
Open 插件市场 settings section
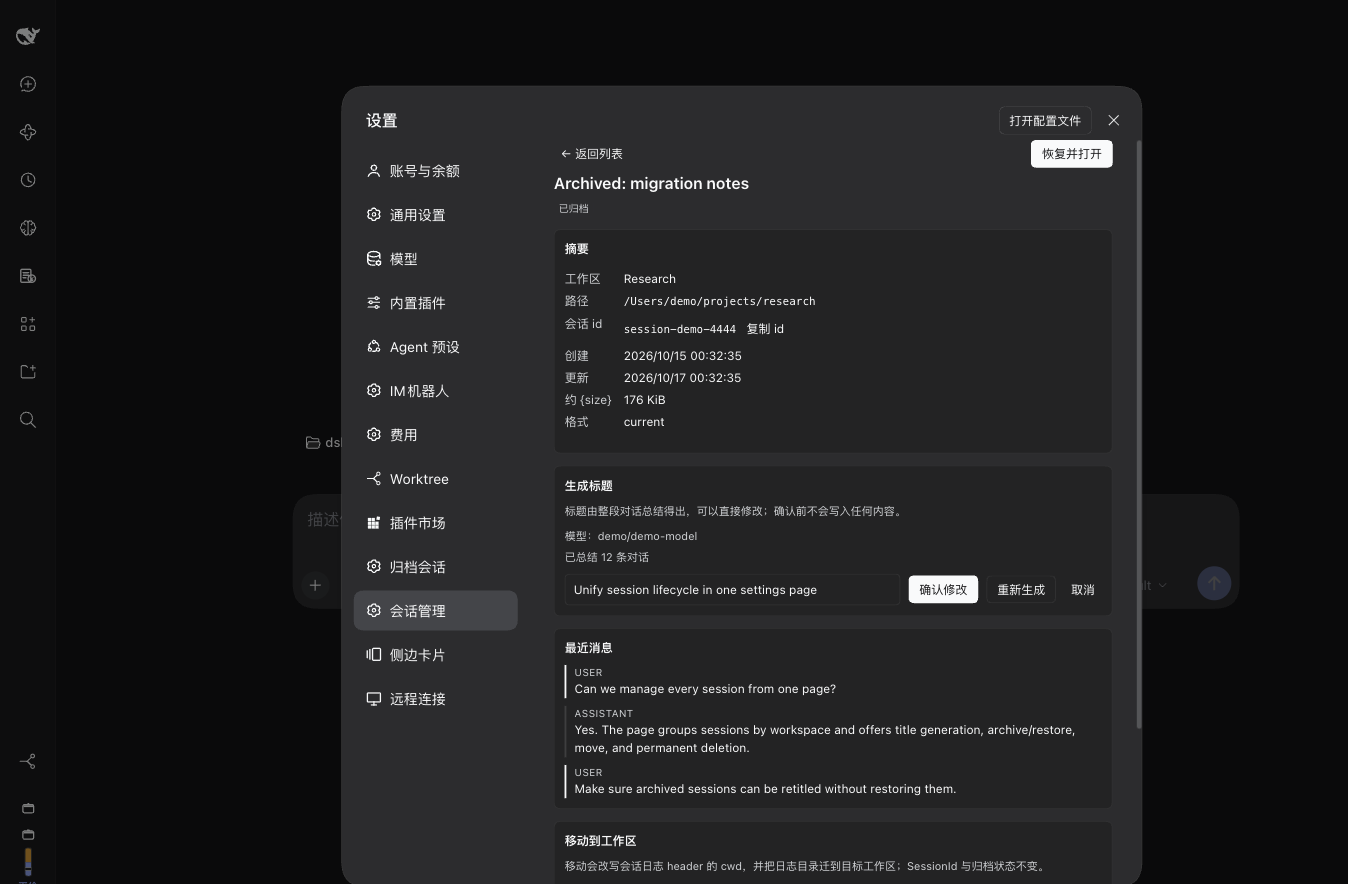[435, 523]
